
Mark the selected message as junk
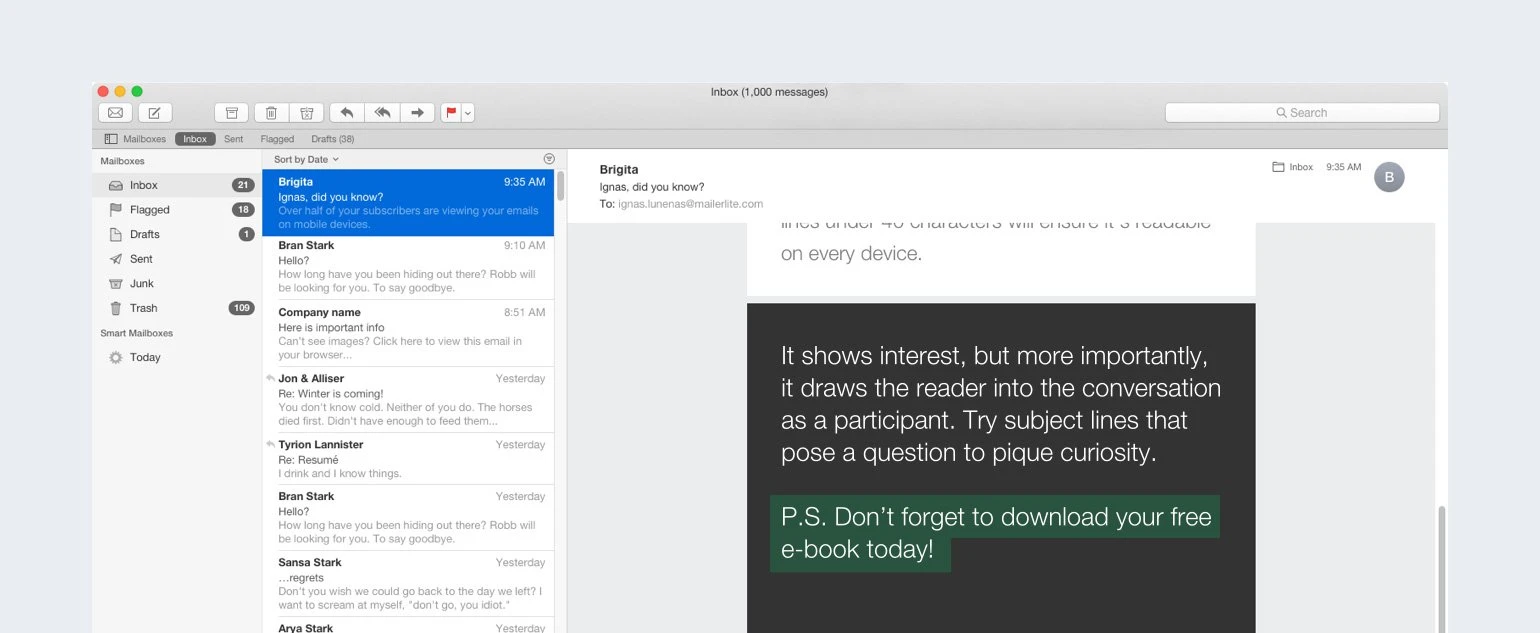click(307, 113)
